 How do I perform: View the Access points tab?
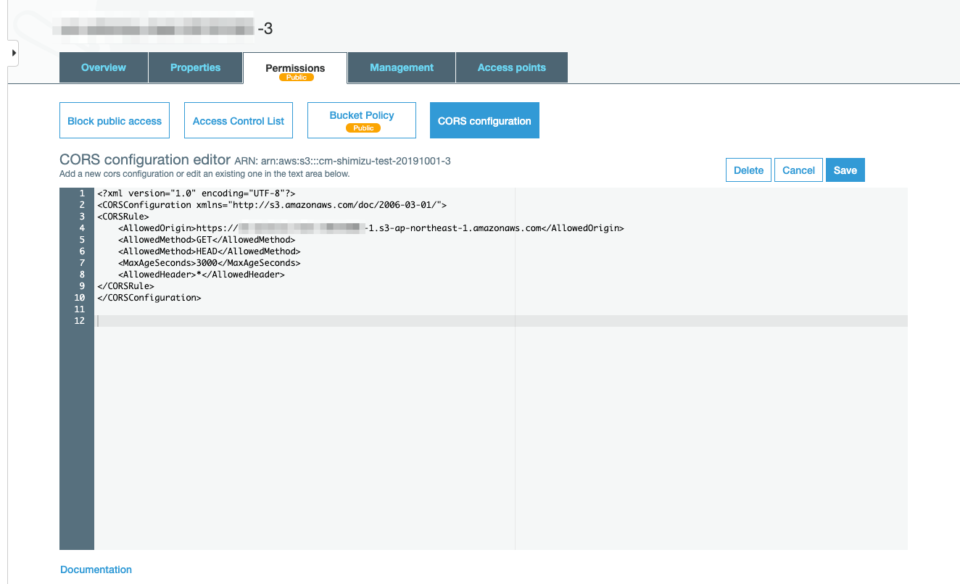coord(511,67)
